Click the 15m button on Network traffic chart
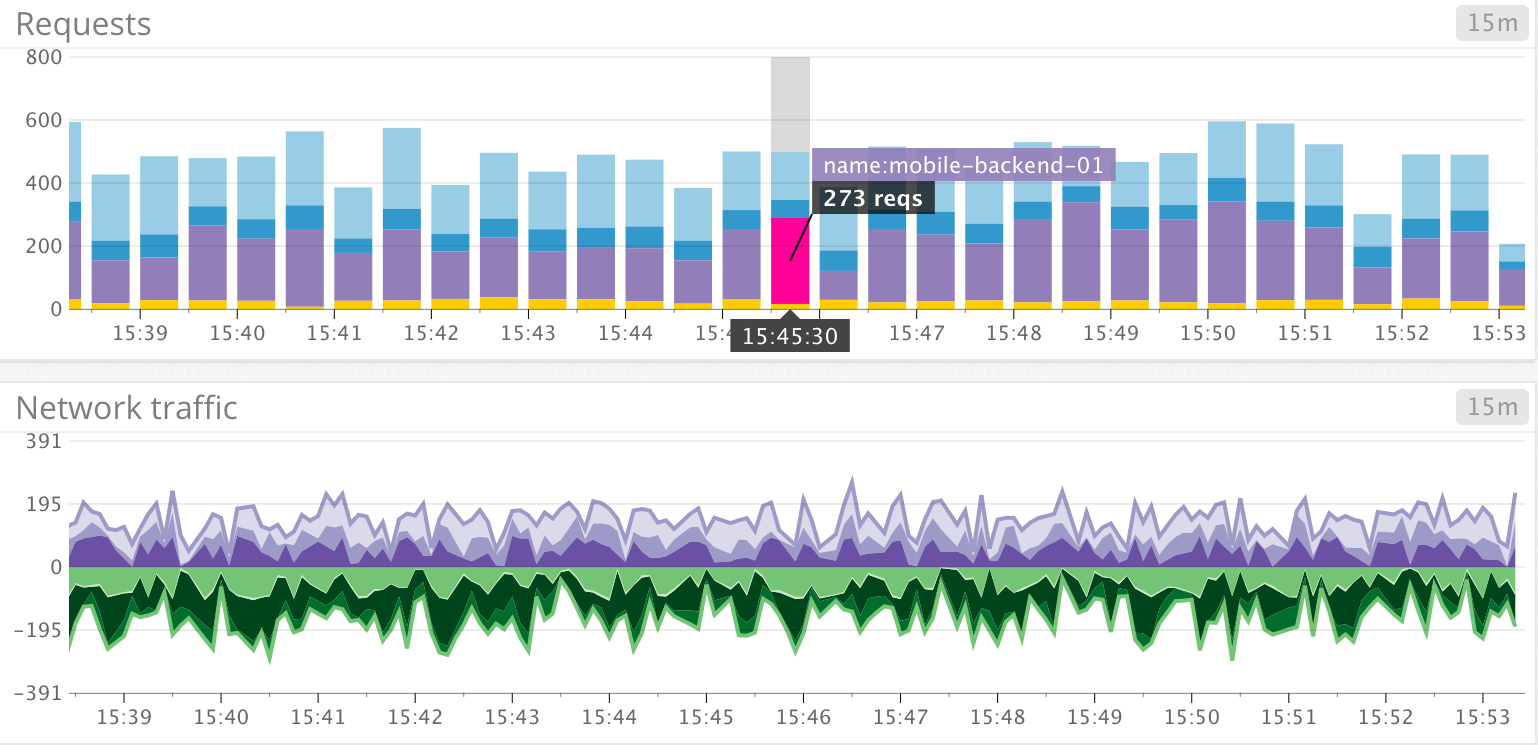The image size is (1538, 745). 1491,407
